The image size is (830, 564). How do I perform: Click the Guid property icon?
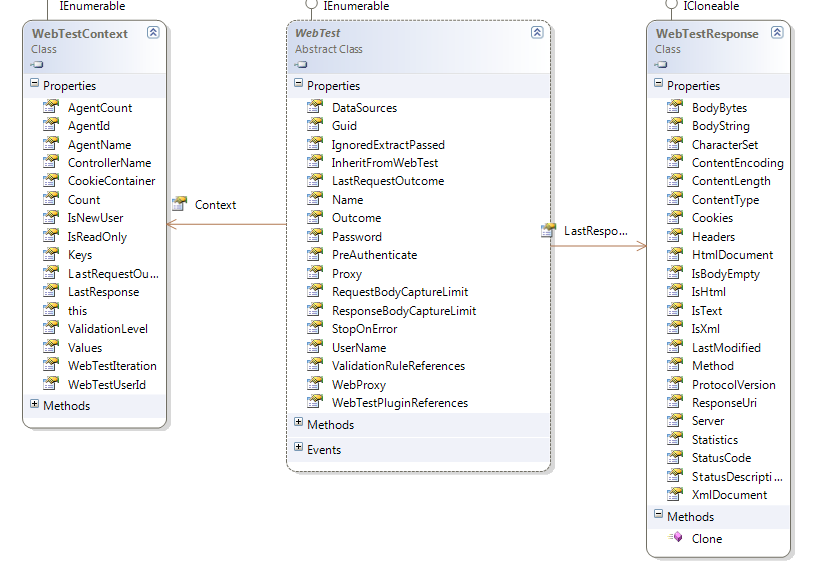coord(315,125)
